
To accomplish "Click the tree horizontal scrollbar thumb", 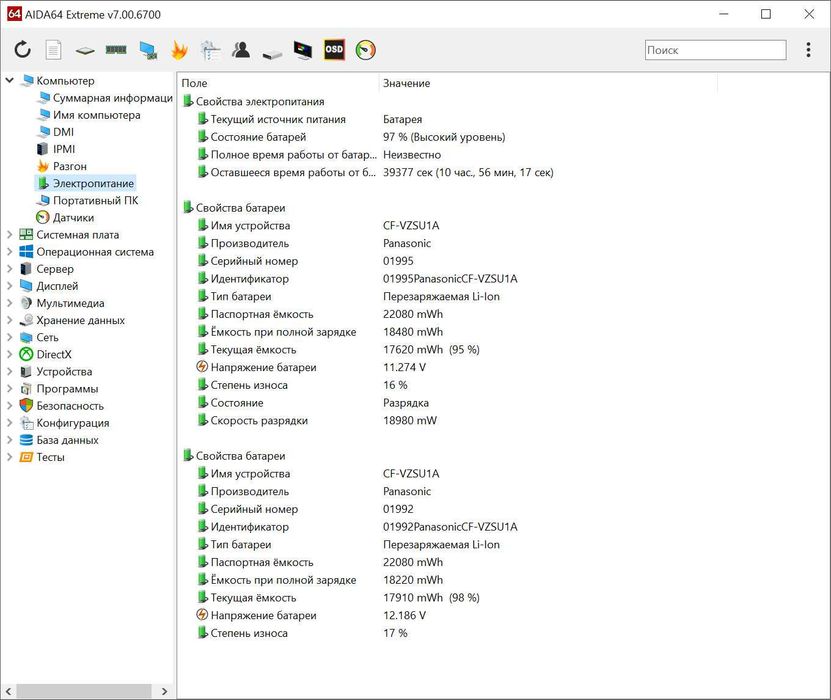I will click(x=84, y=691).
